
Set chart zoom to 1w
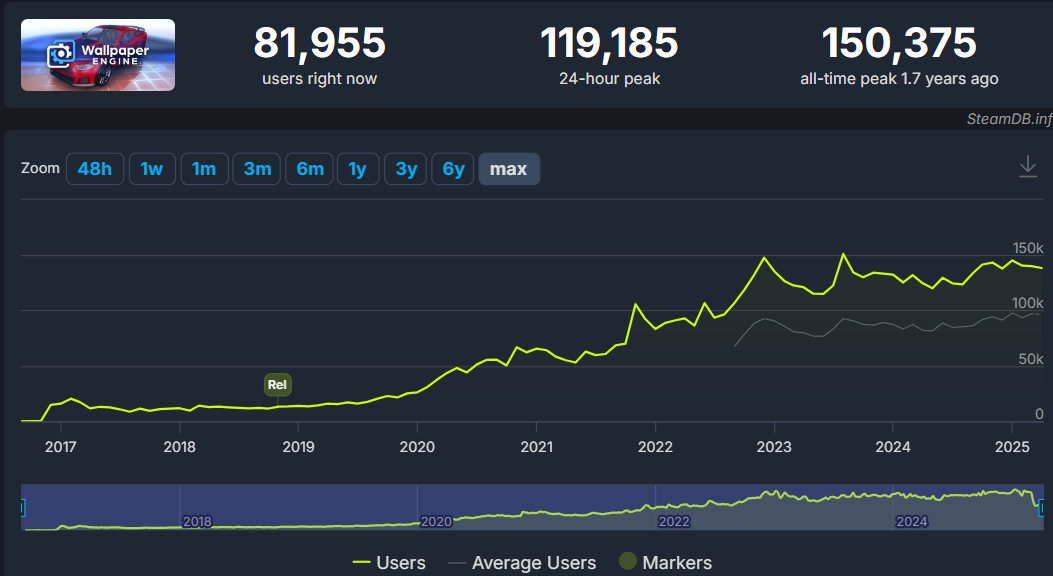tap(152, 169)
